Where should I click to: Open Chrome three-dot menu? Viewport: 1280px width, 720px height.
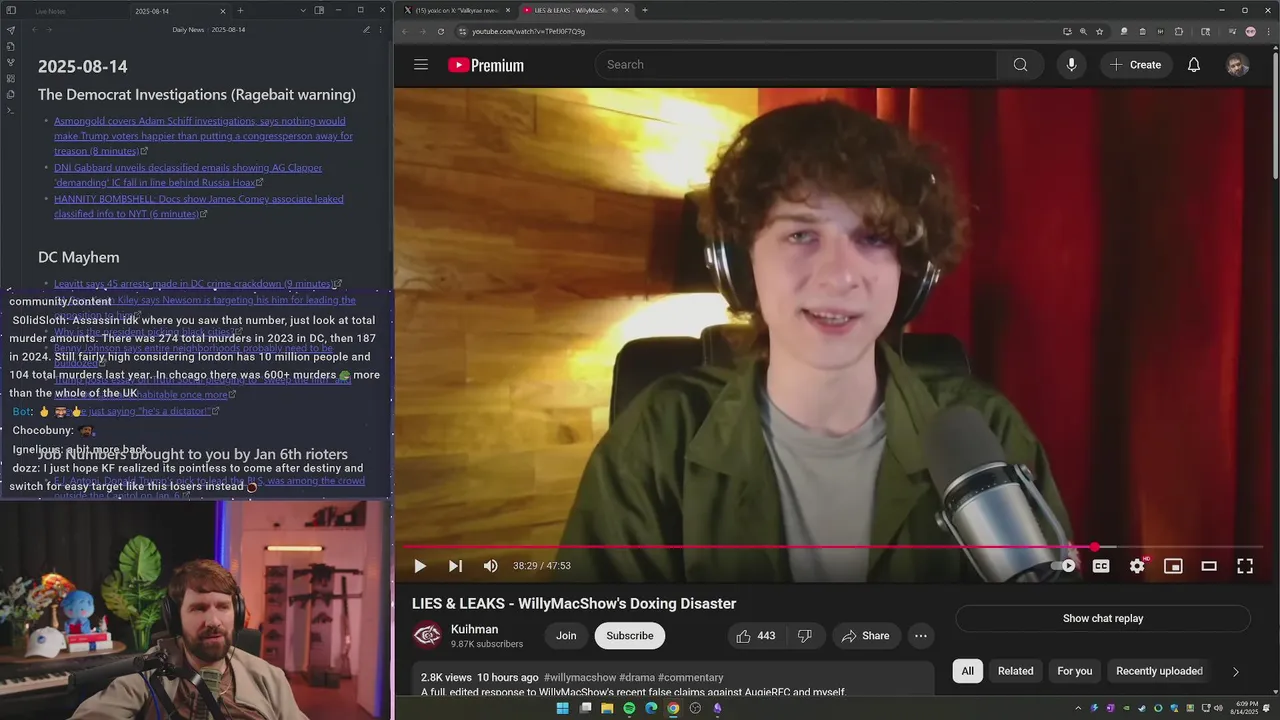1268,31
